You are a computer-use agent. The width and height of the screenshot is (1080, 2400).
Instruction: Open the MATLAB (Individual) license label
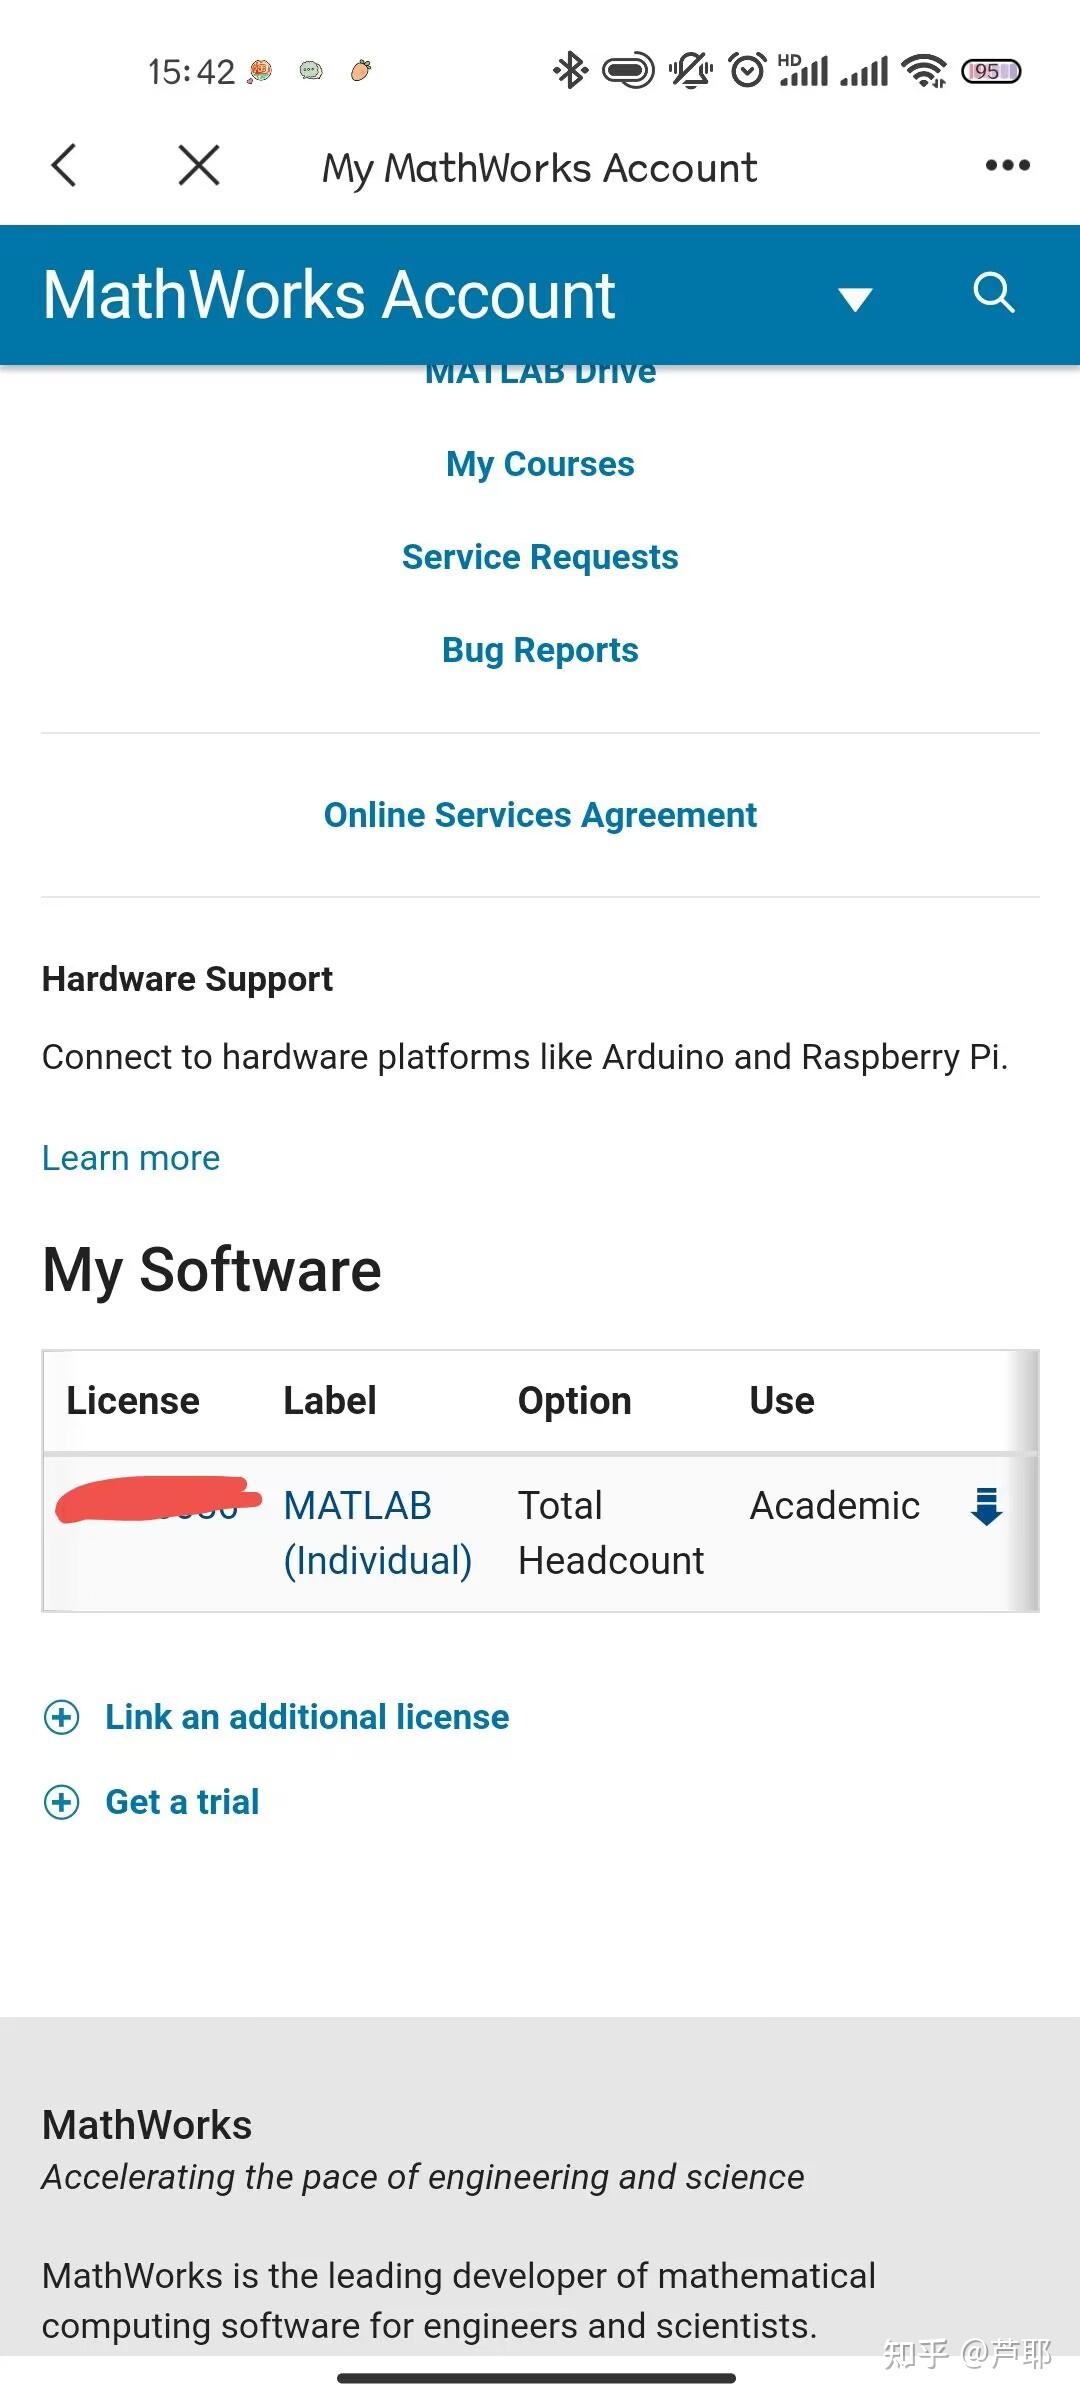pos(377,1533)
